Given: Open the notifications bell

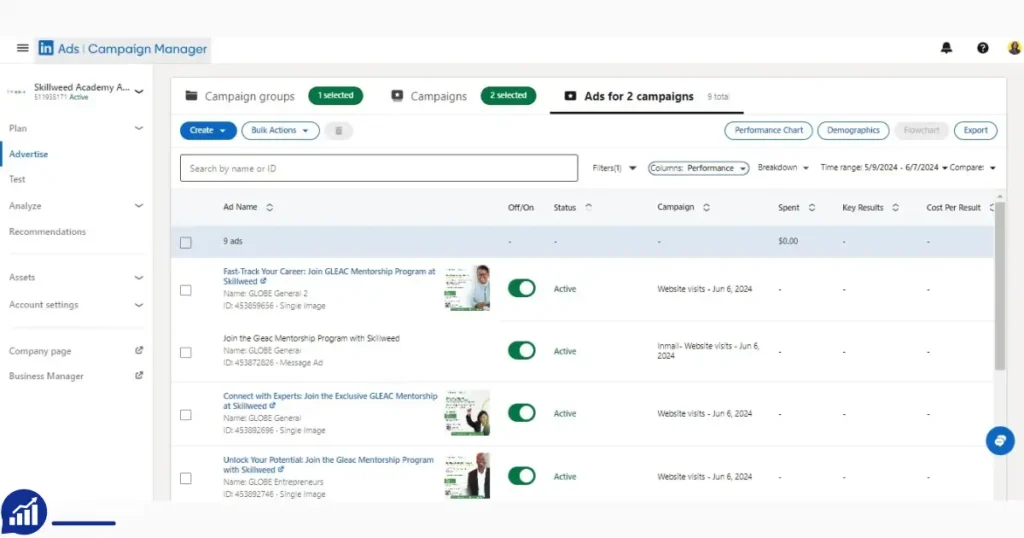Looking at the screenshot, I should [x=946, y=48].
